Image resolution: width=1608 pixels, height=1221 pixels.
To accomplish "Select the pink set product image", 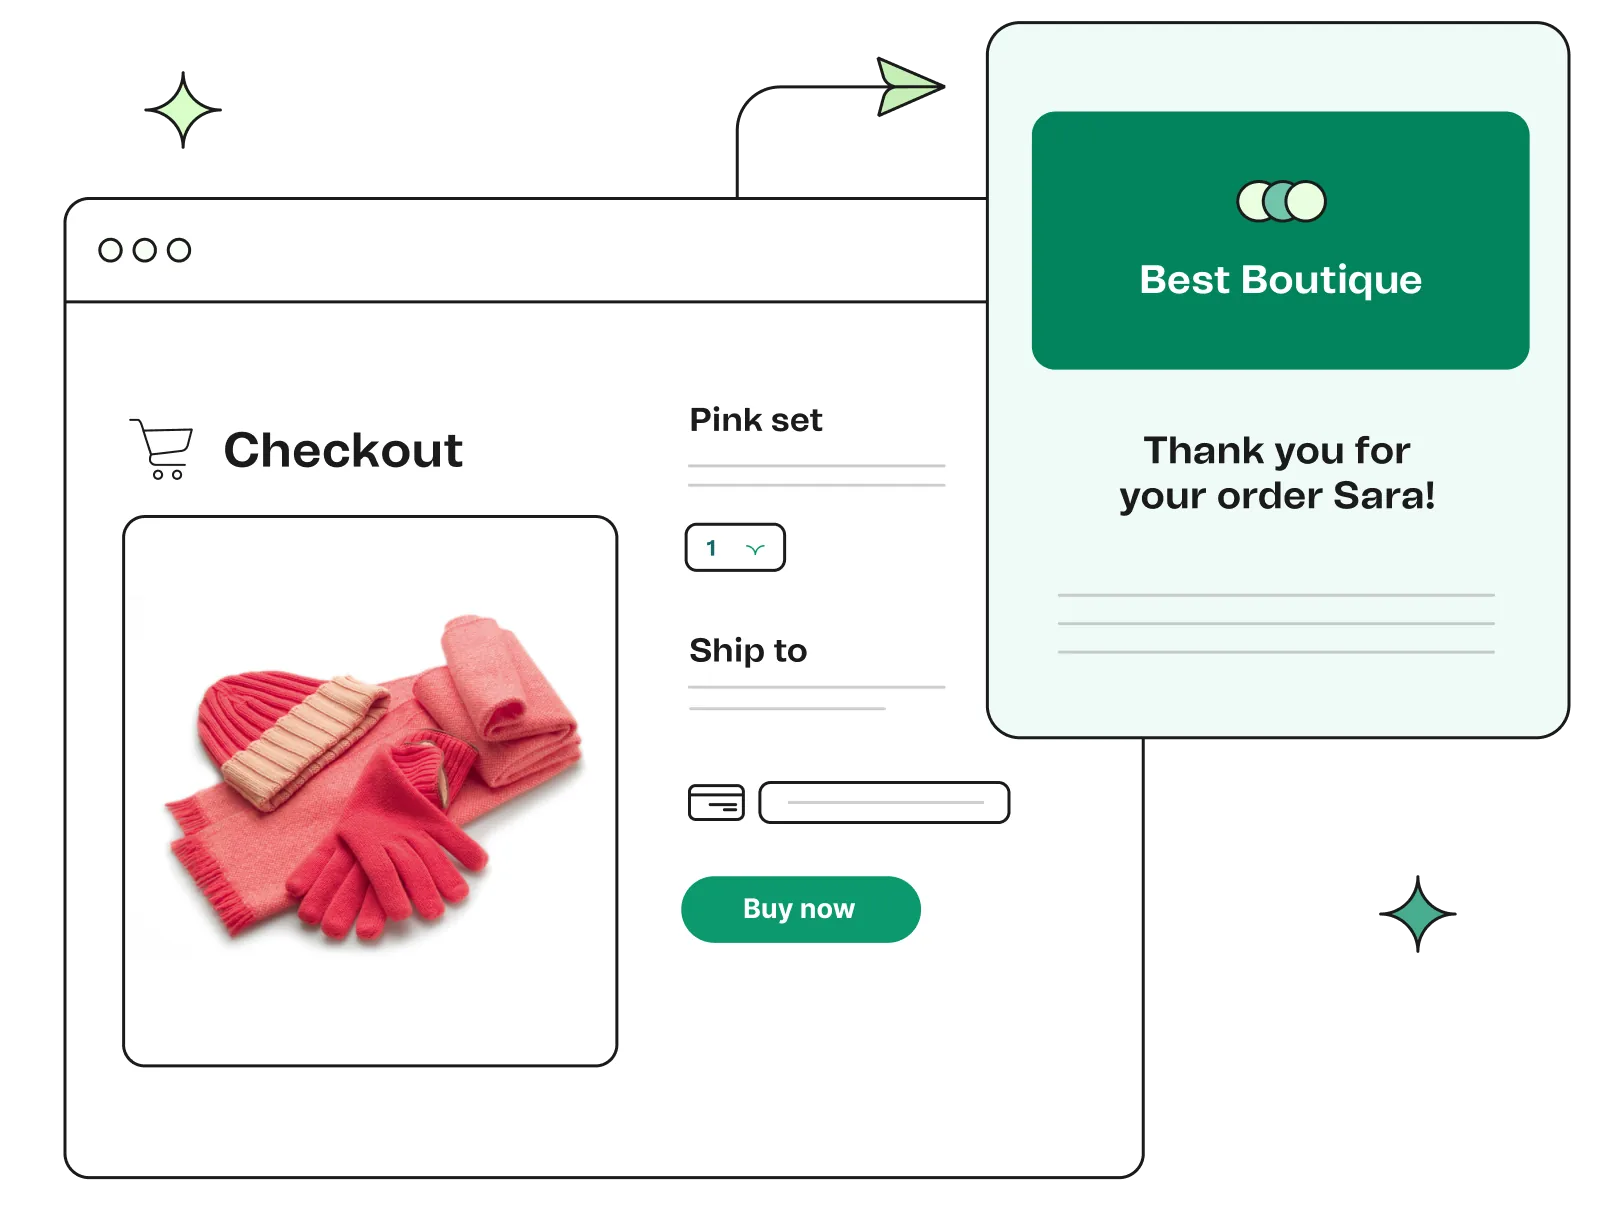I will click(370, 791).
